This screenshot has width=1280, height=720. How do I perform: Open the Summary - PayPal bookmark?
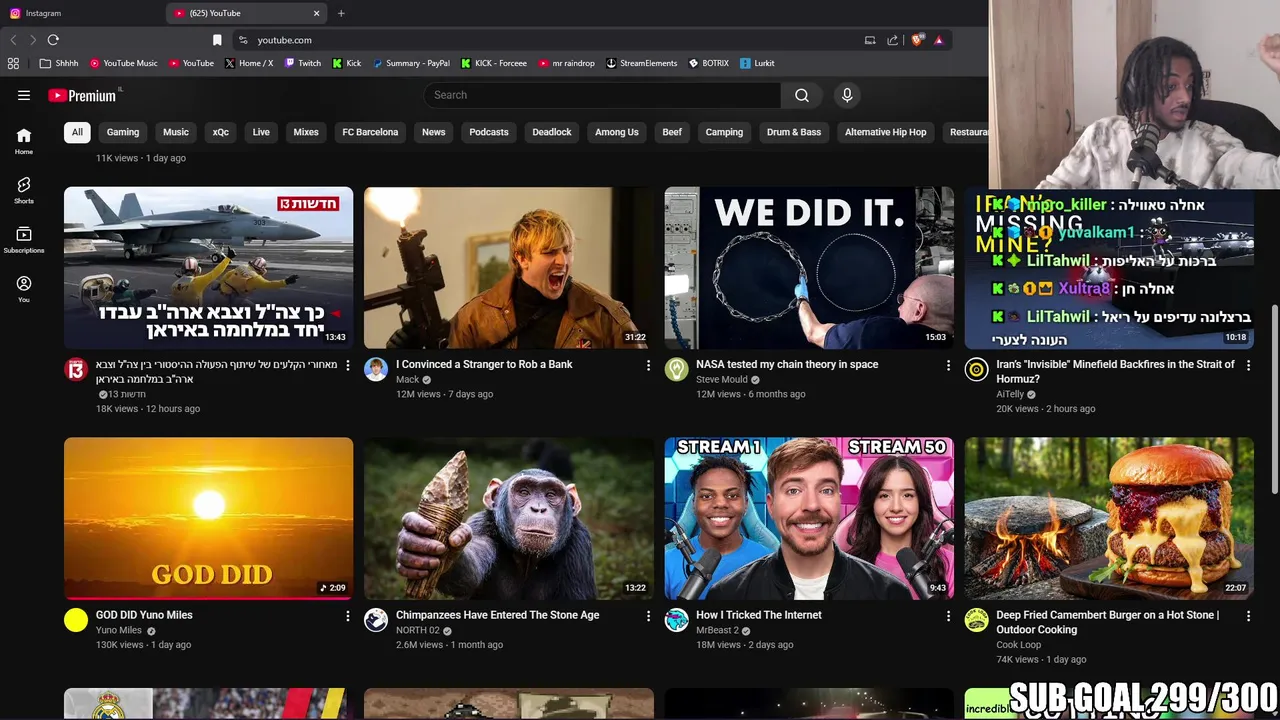(411, 63)
